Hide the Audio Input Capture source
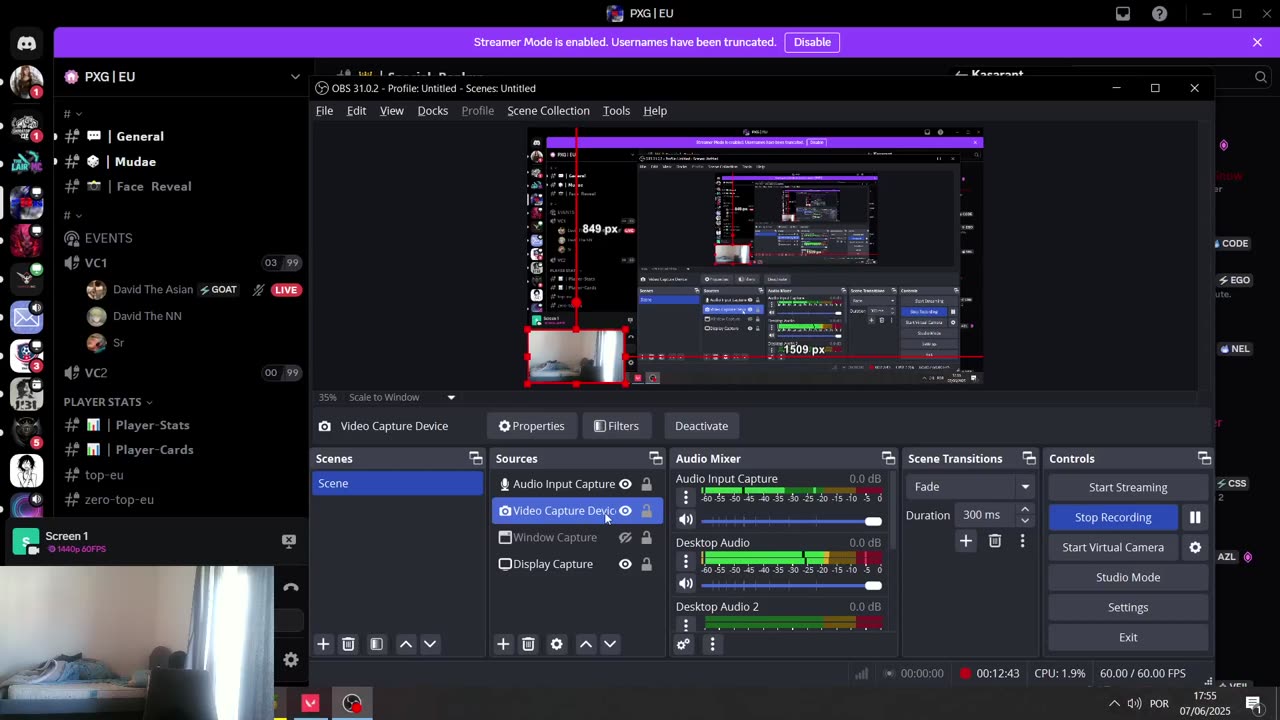The height and width of the screenshot is (720, 1280). tap(625, 484)
